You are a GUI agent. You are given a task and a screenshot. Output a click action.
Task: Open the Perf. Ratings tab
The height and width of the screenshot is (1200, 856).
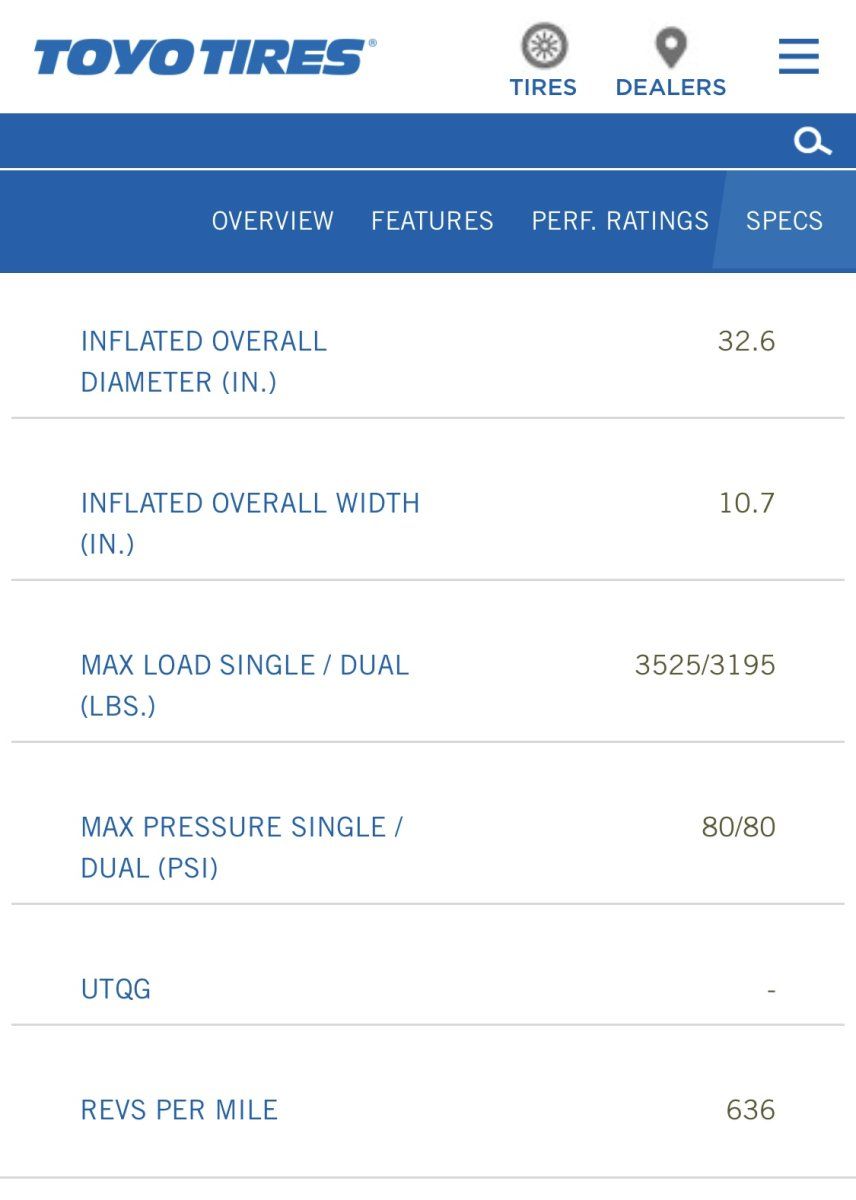(x=620, y=221)
